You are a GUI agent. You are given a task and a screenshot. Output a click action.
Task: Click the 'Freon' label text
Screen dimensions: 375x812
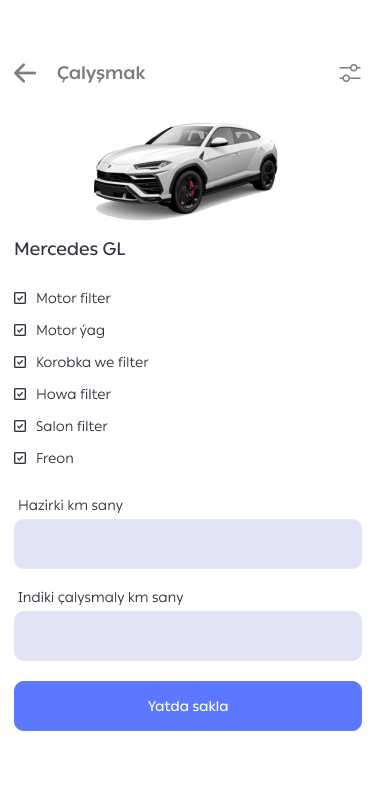(55, 458)
